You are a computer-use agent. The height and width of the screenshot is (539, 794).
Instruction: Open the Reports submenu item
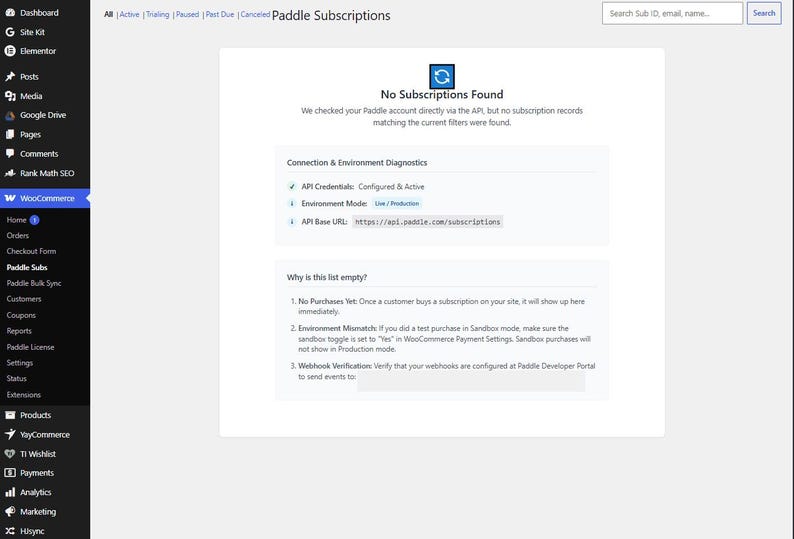(x=19, y=331)
